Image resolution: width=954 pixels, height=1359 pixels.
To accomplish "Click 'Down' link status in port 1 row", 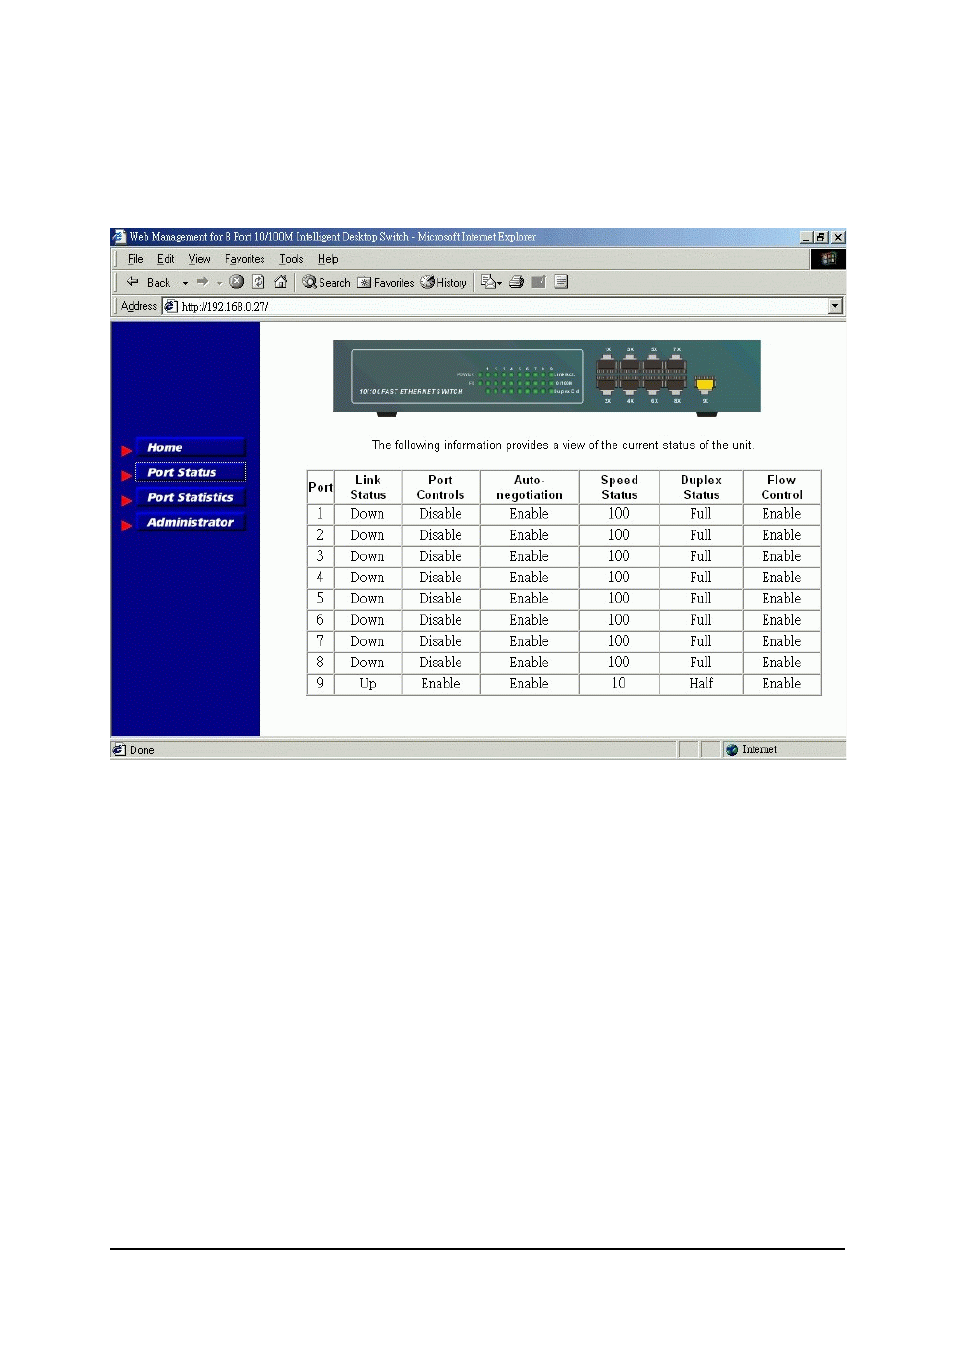I will pos(368,514).
